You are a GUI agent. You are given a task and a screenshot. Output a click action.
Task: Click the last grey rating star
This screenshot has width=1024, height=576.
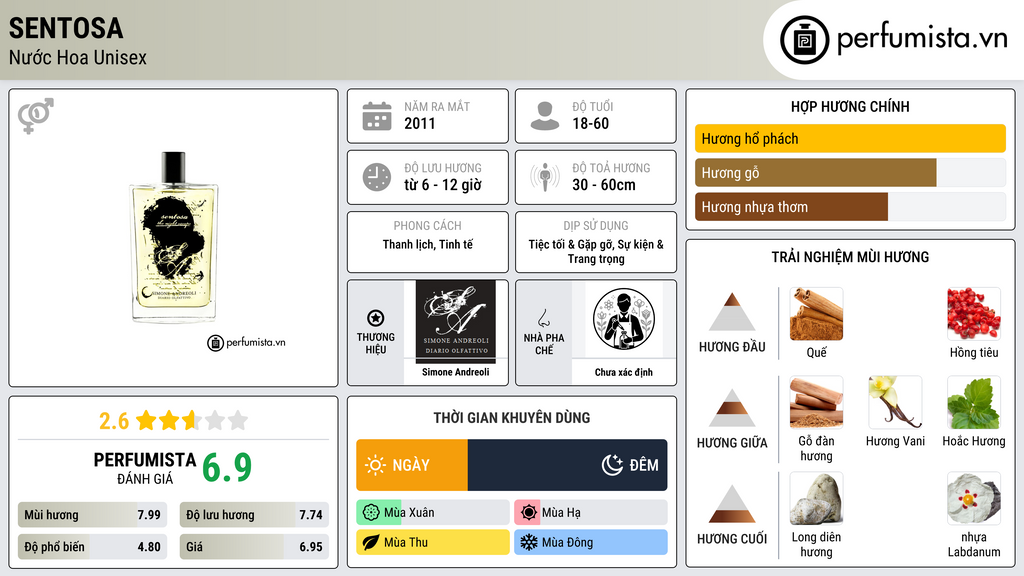[x=238, y=420]
